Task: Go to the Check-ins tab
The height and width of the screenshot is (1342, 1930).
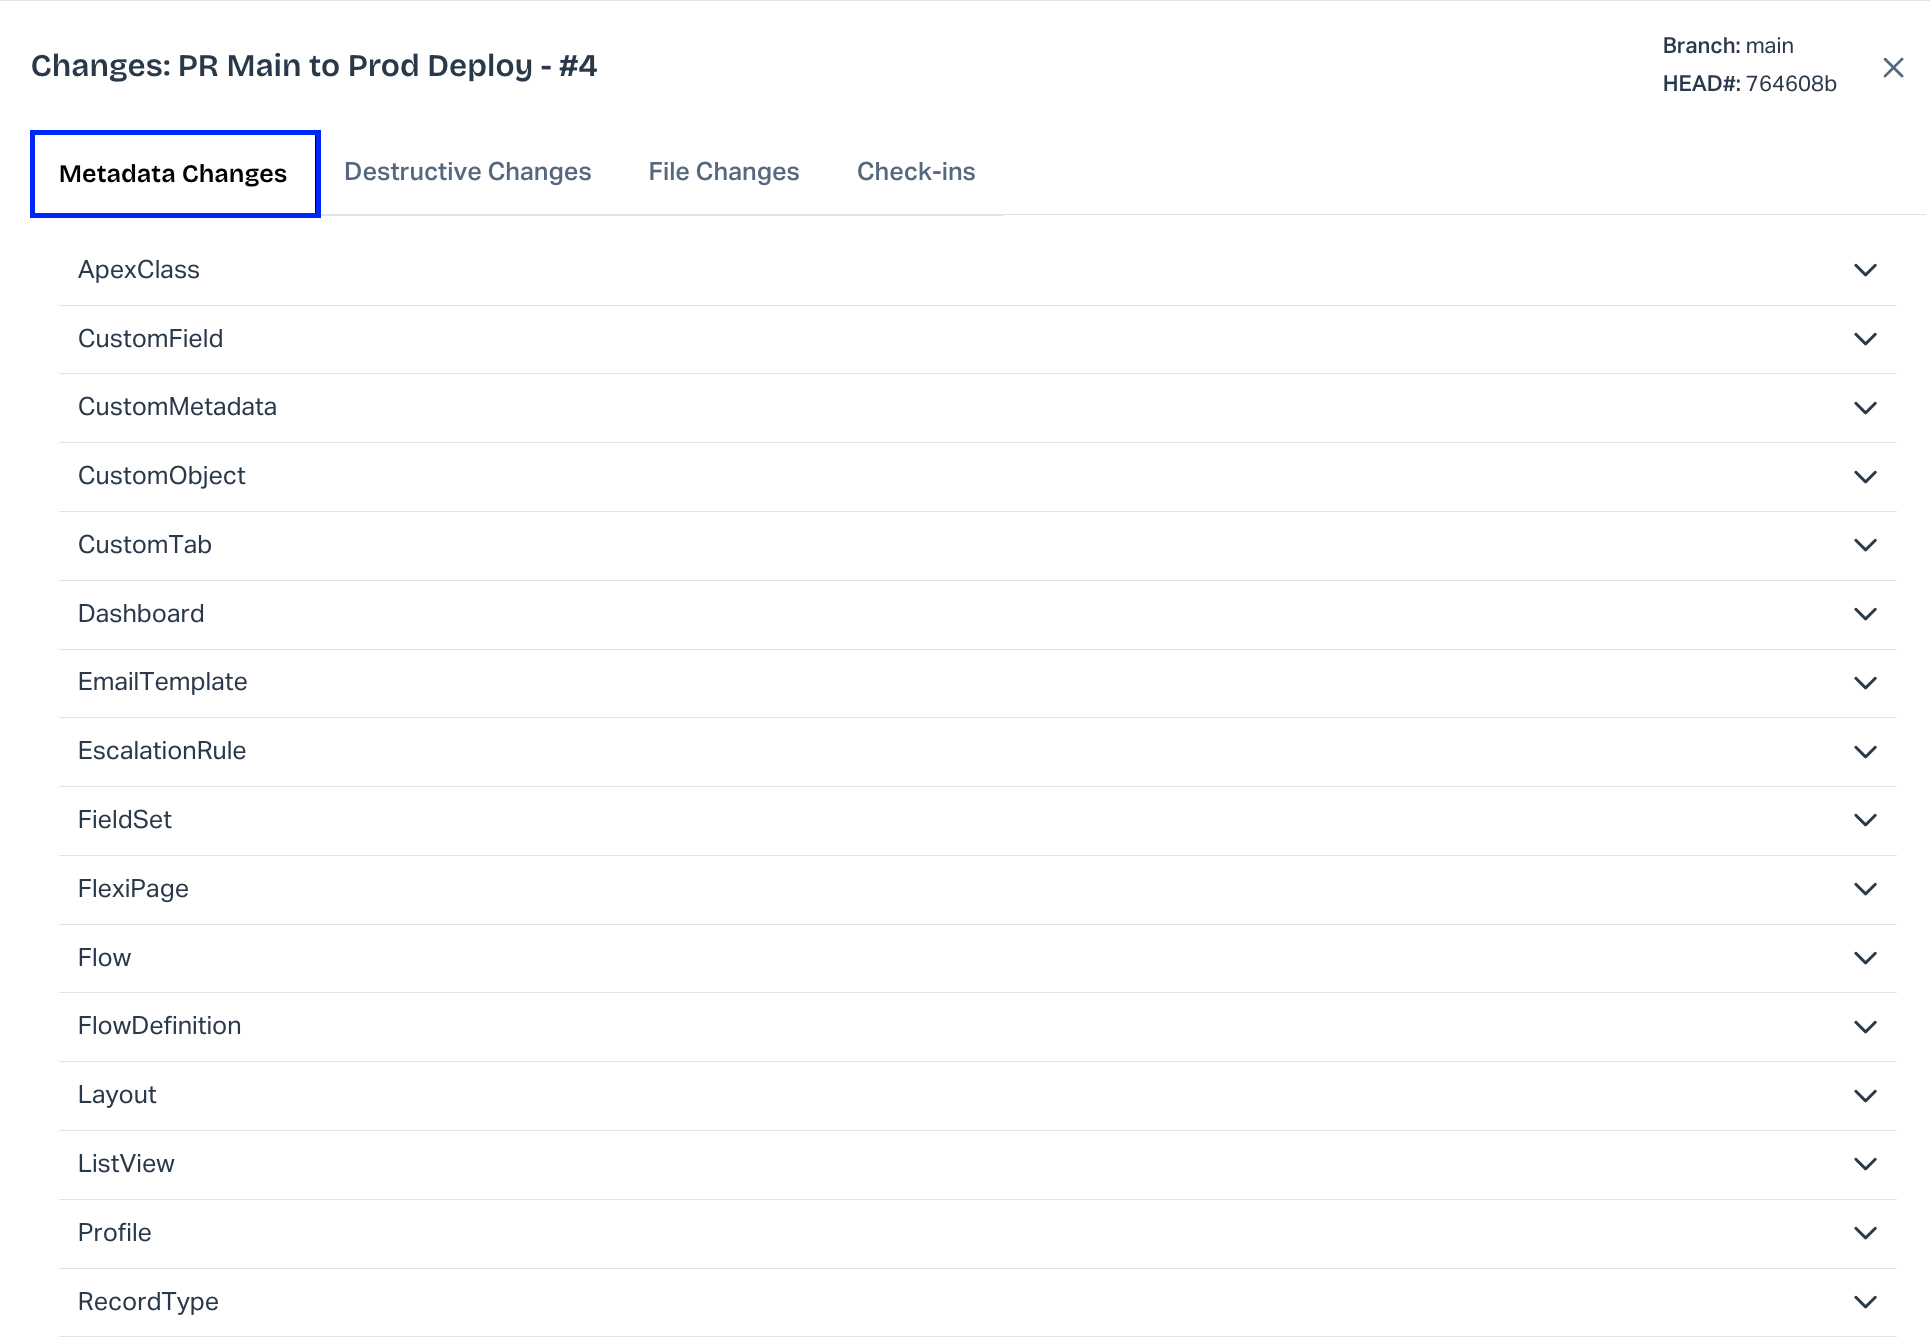Action: 915,172
